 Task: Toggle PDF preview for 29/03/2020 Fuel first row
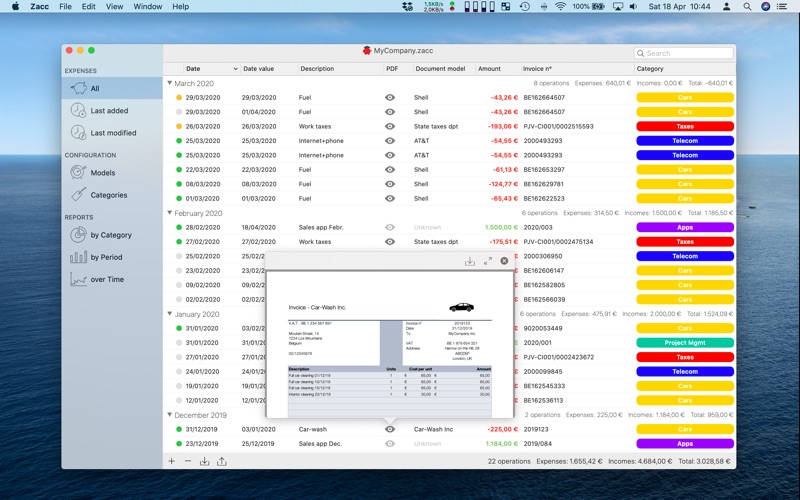390,97
